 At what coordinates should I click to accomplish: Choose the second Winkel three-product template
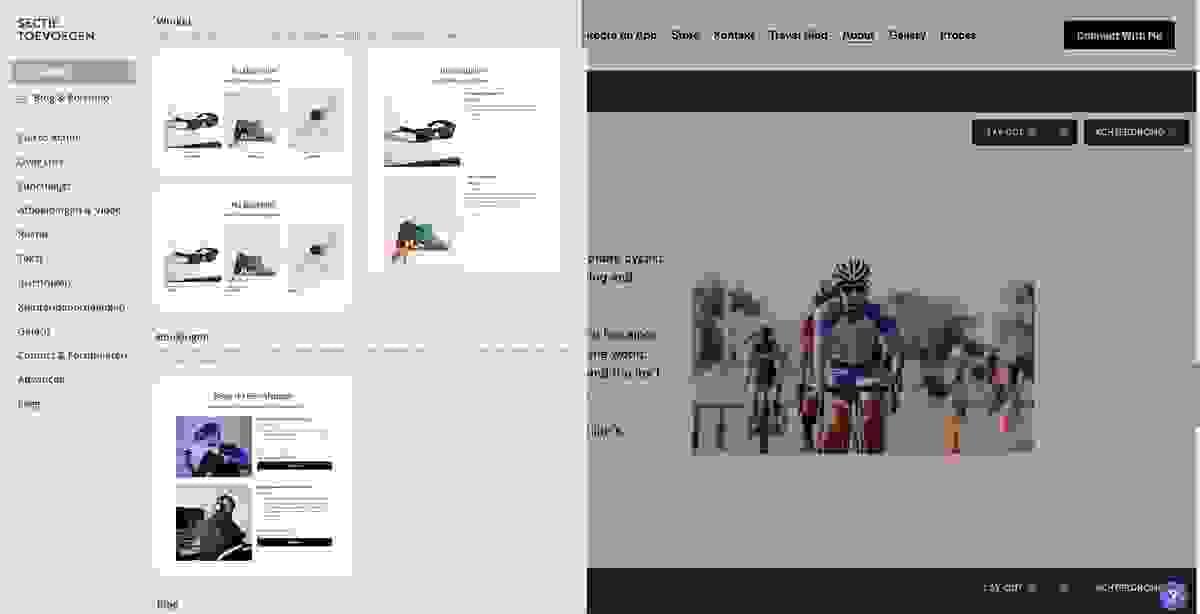253,247
